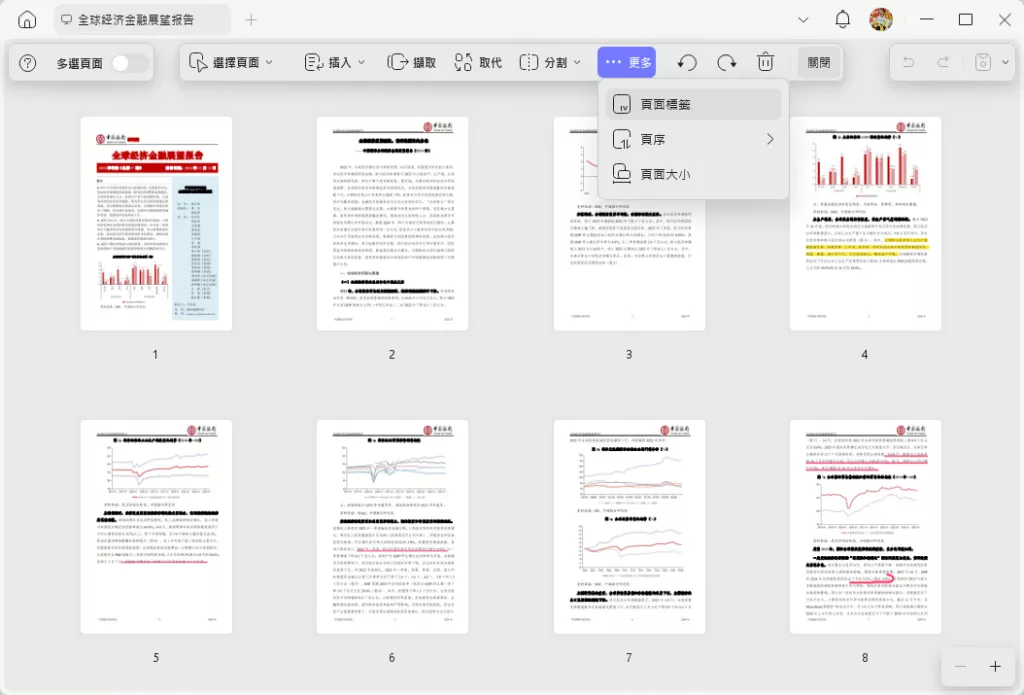Viewport: 1024px width, 695px height.
Task: Click 擷取 extract pages button
Action: point(411,63)
